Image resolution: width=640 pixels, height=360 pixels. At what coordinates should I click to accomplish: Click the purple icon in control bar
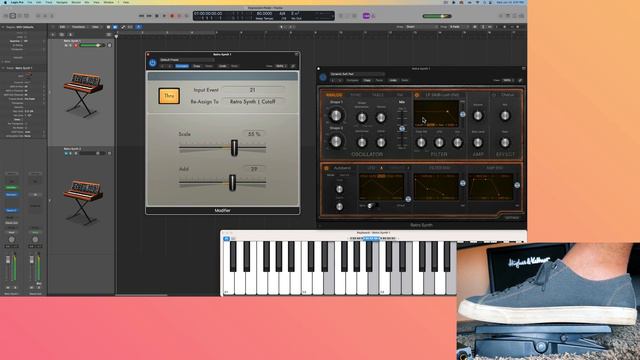[x=366, y=16]
